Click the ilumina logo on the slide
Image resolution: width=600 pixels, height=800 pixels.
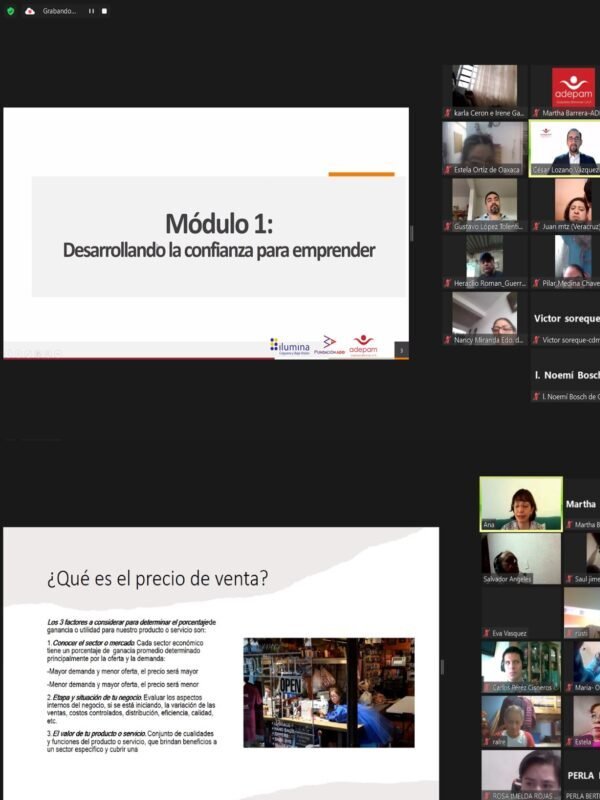coord(290,346)
